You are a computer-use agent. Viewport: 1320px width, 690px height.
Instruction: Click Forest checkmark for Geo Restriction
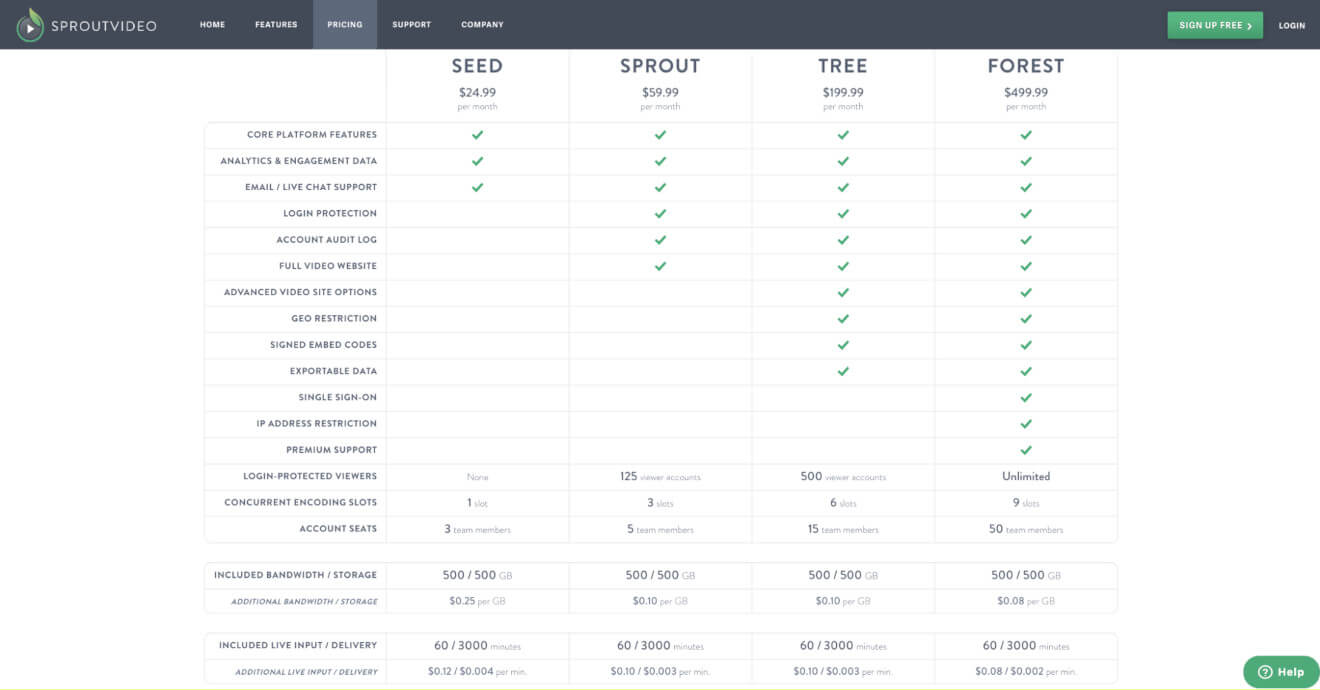tap(1026, 319)
